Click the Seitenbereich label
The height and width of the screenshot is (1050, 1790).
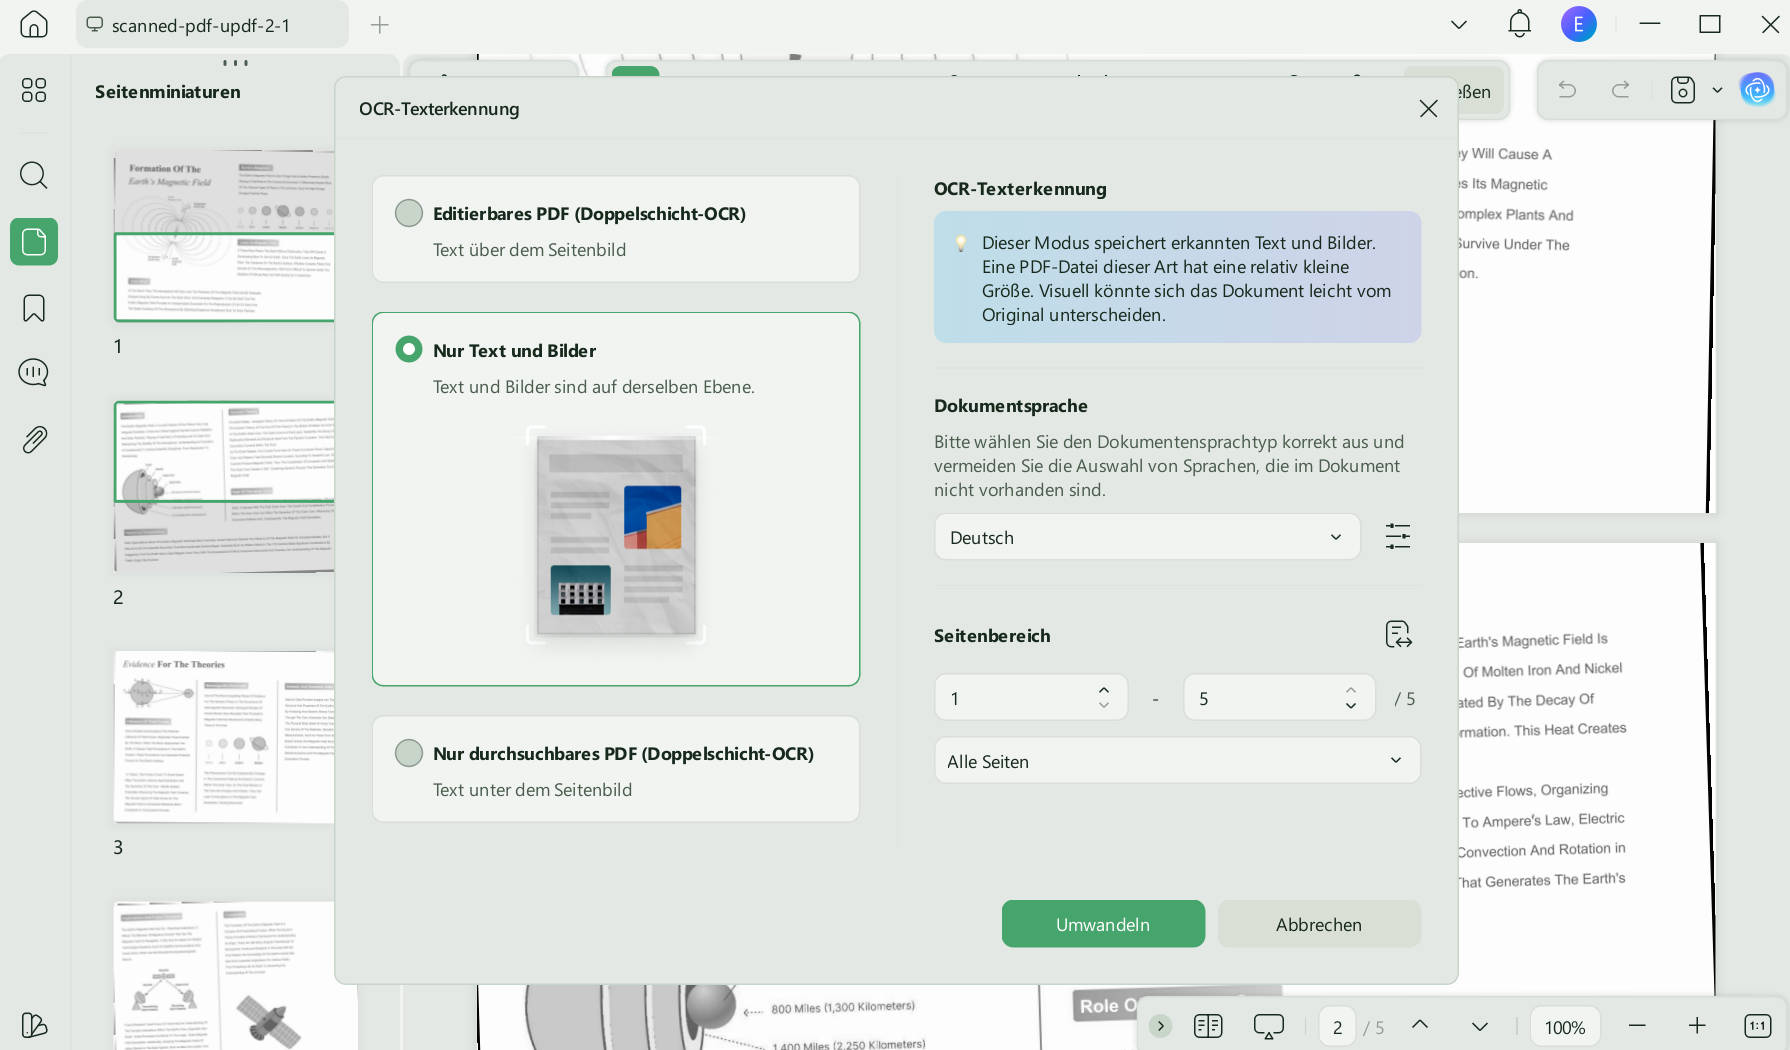click(x=992, y=636)
